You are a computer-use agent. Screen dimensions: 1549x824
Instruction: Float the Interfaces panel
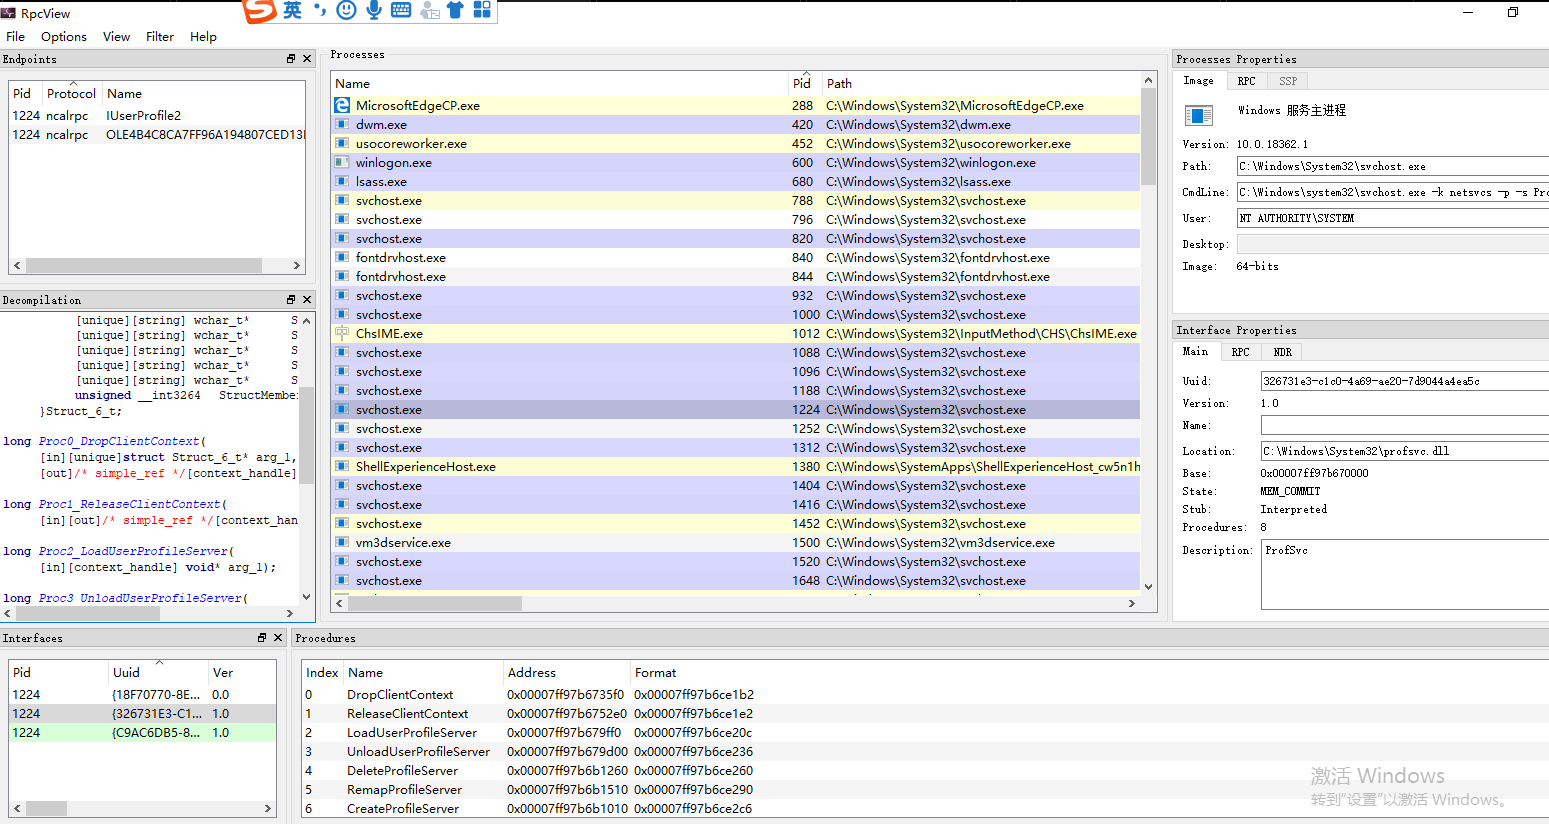pyautogui.click(x=262, y=638)
